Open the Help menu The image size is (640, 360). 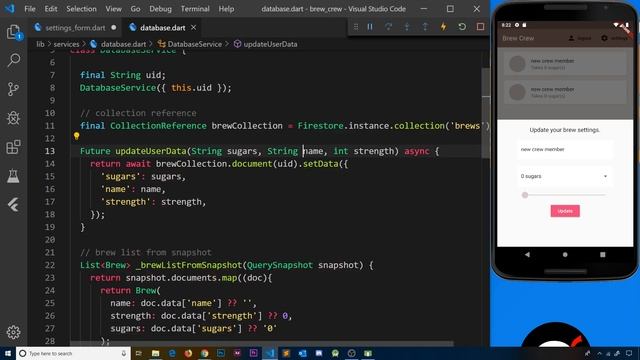click(x=226, y=9)
